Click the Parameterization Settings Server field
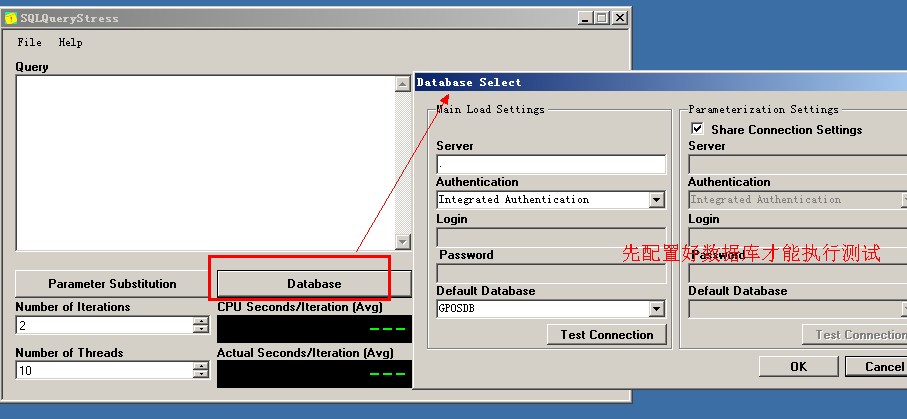The image size is (907, 419). pyautogui.click(x=798, y=164)
